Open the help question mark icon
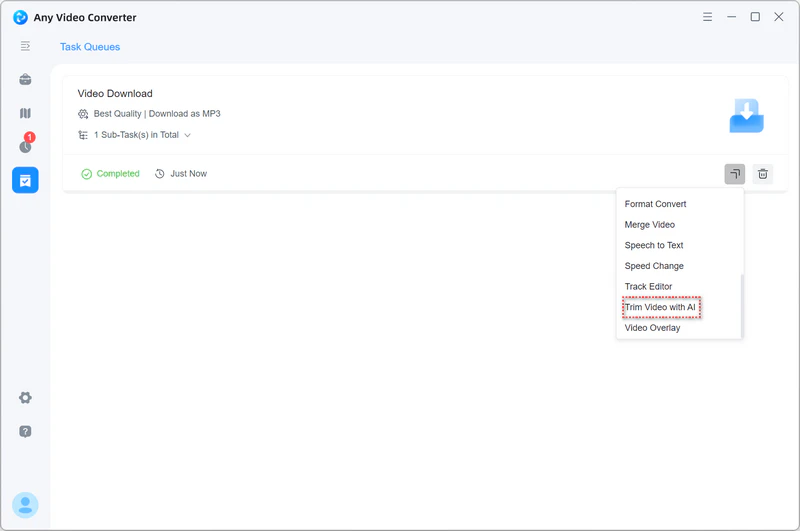 pyautogui.click(x=25, y=432)
